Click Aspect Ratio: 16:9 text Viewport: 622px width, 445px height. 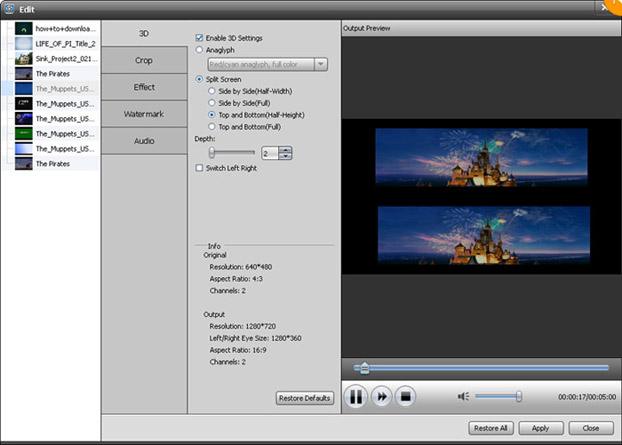(238, 350)
